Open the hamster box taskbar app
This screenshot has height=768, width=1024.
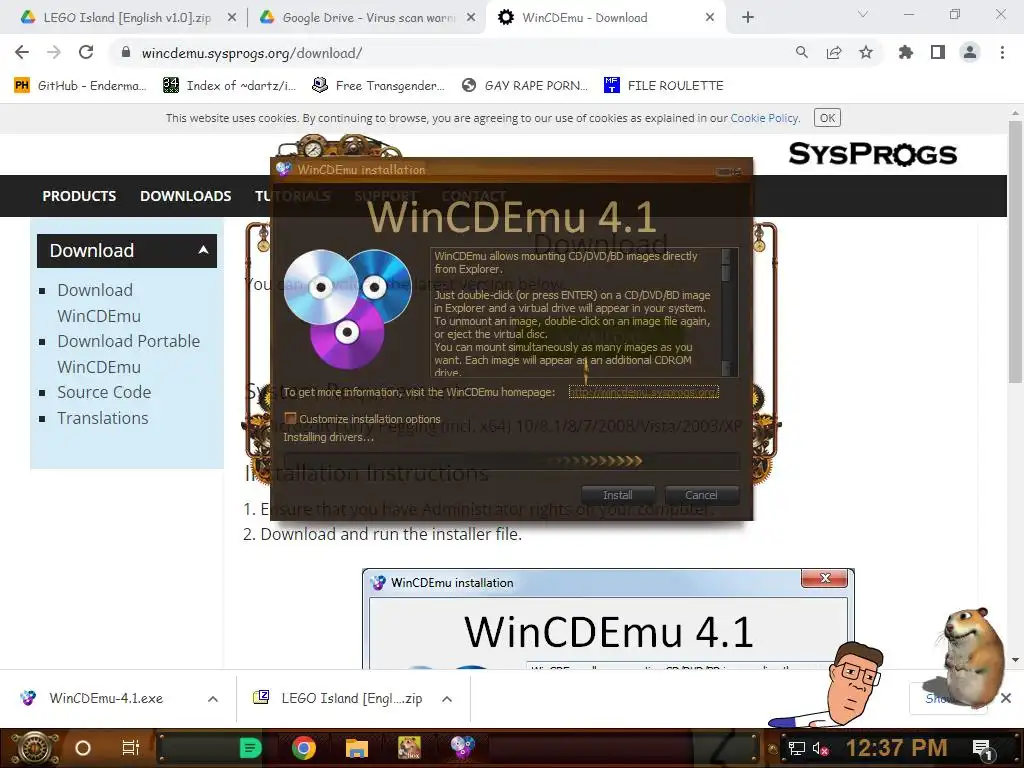coord(409,748)
